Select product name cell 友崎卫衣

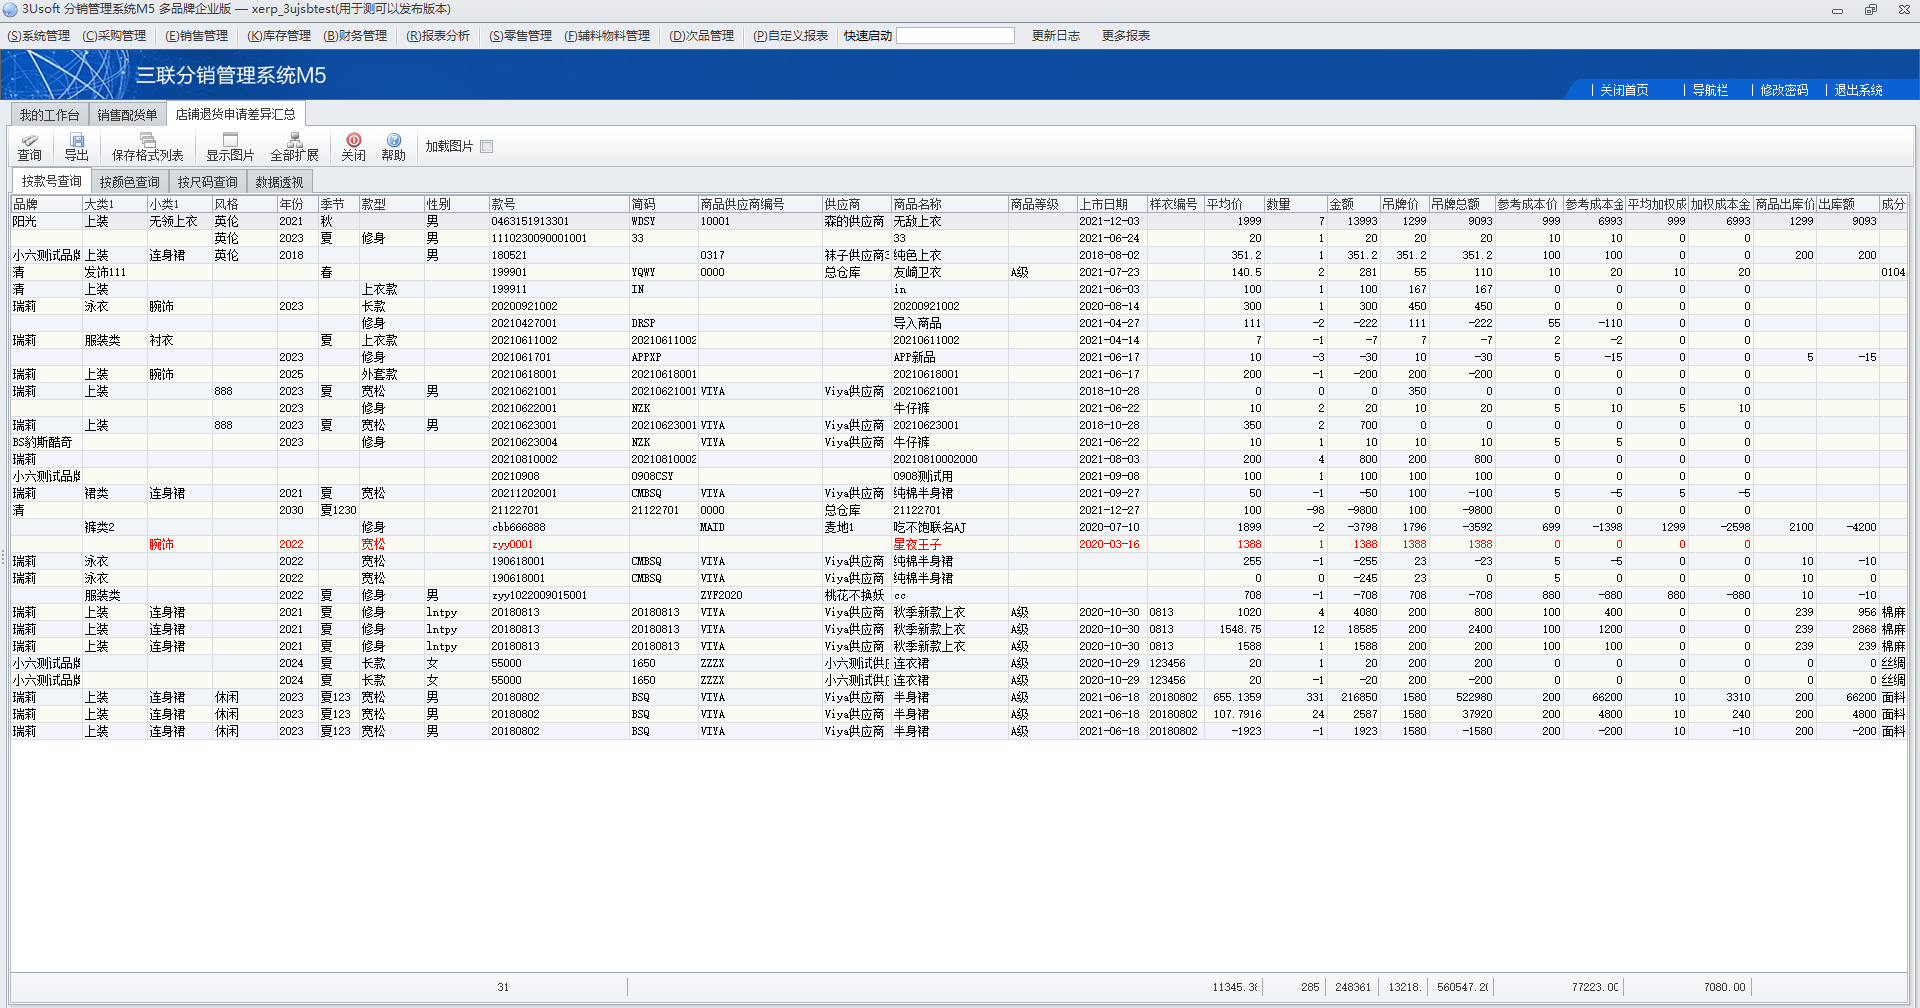click(x=950, y=272)
